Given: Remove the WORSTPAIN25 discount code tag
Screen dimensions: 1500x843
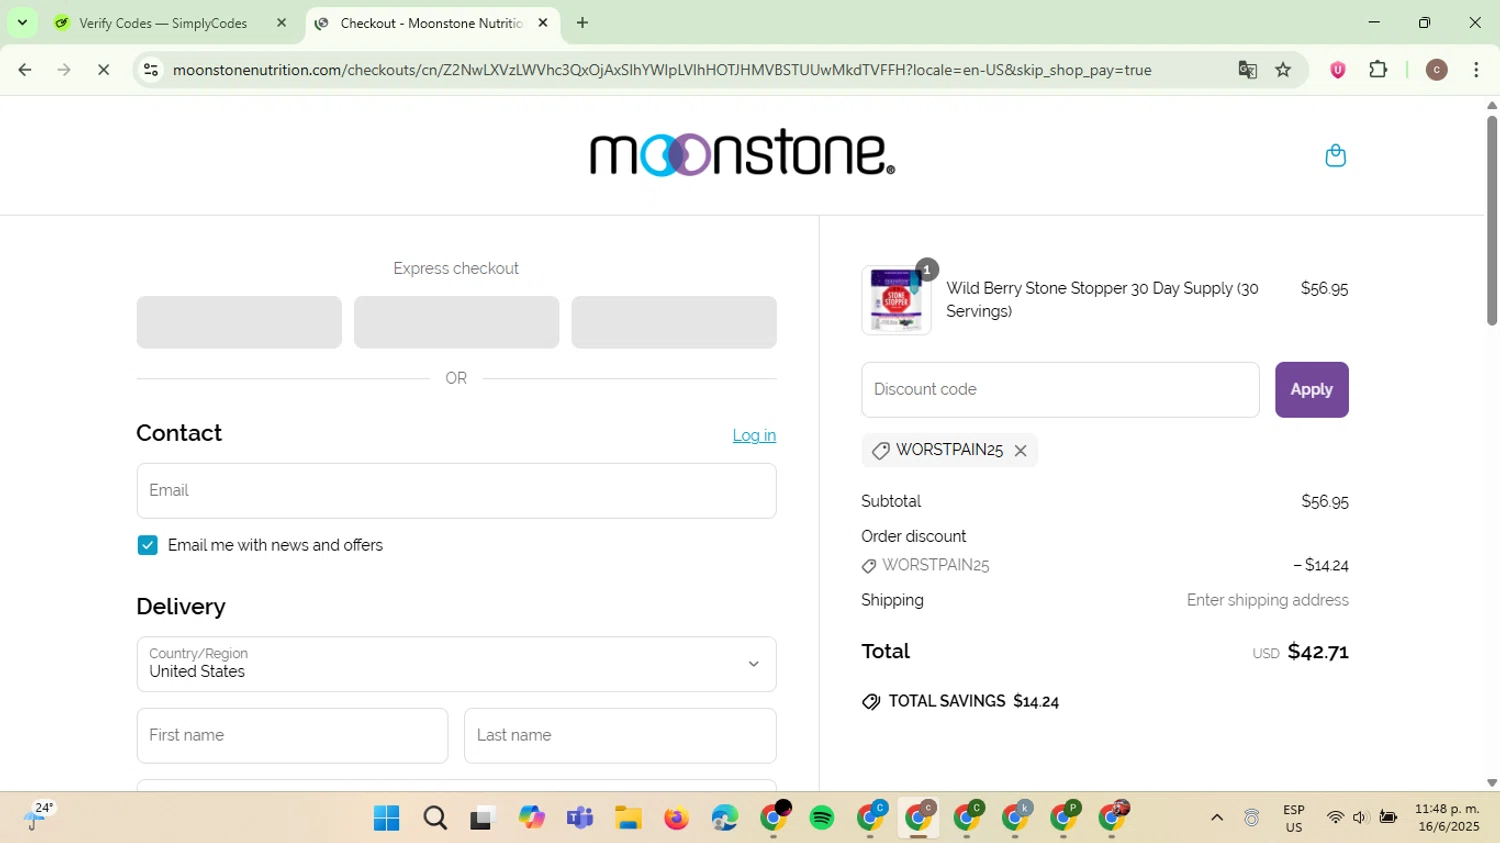Looking at the screenshot, I should coord(1020,451).
